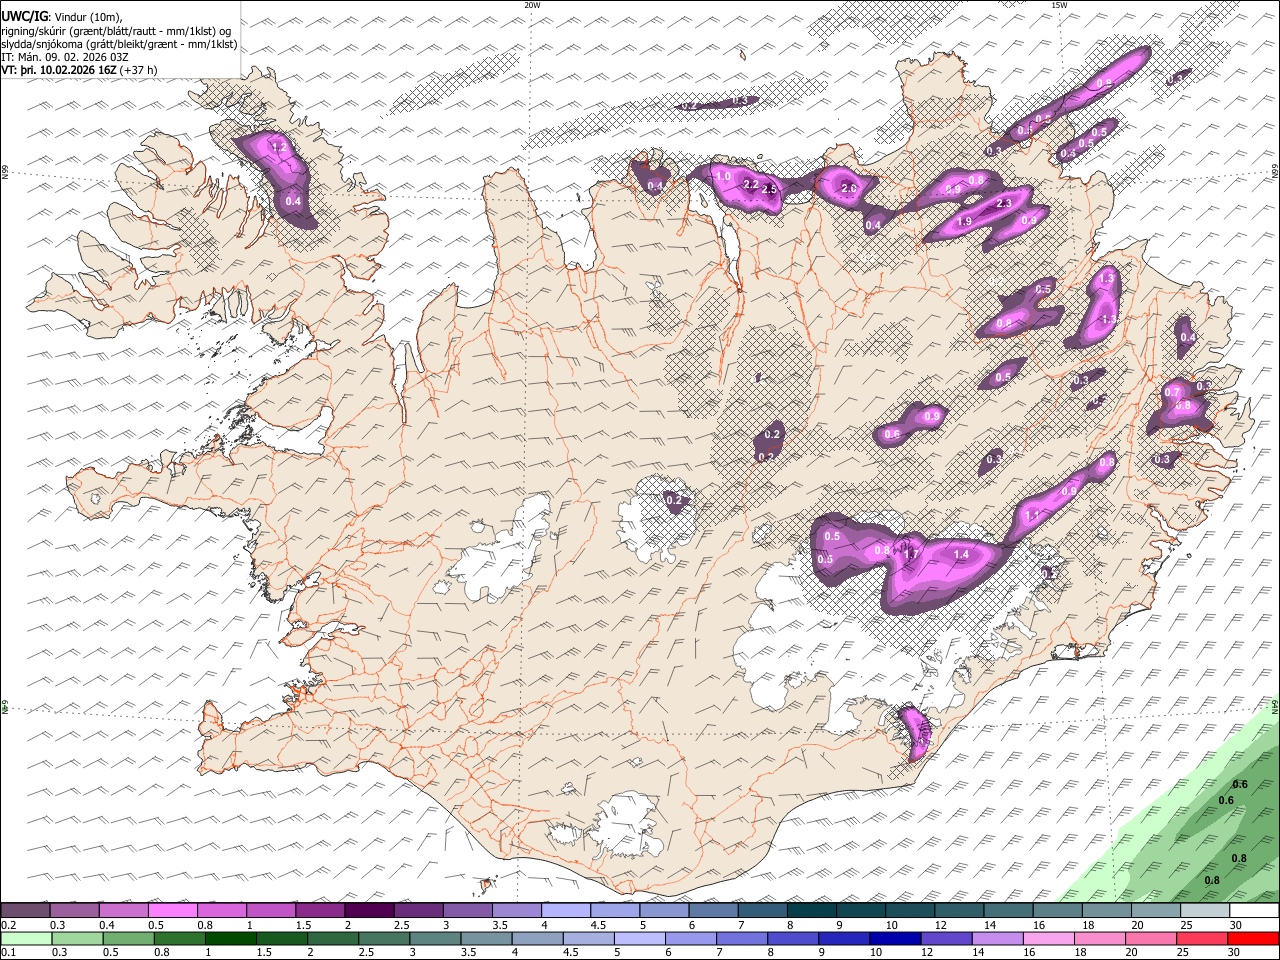Click the pale green rain swatch between 0.1 and 0.3
Screen dimensions: 1280x960
[x=25, y=938]
